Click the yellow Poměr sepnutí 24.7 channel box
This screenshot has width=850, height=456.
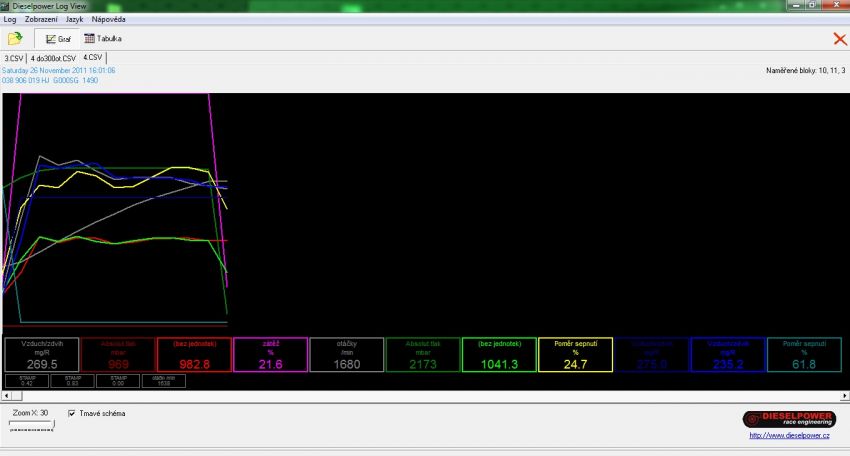(x=575, y=355)
